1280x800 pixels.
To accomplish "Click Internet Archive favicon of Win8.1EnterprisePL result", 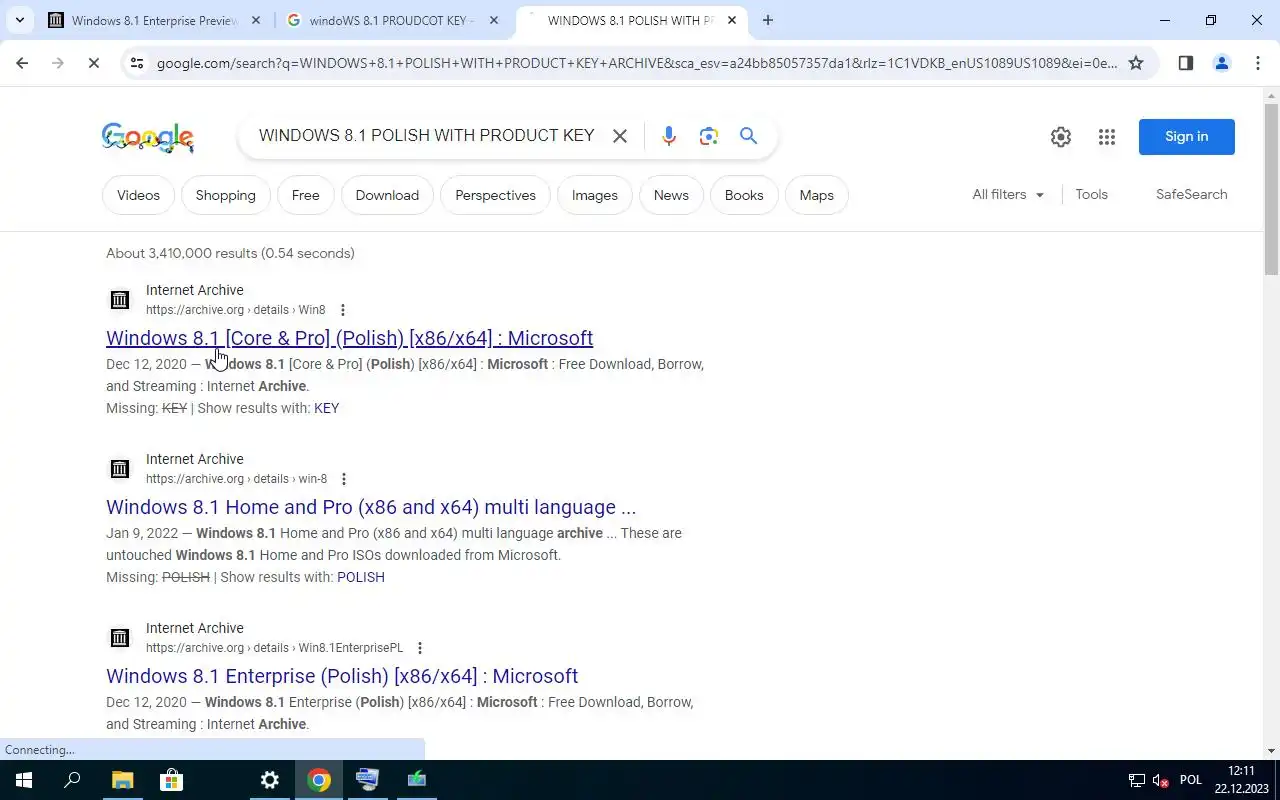I will click(120, 638).
